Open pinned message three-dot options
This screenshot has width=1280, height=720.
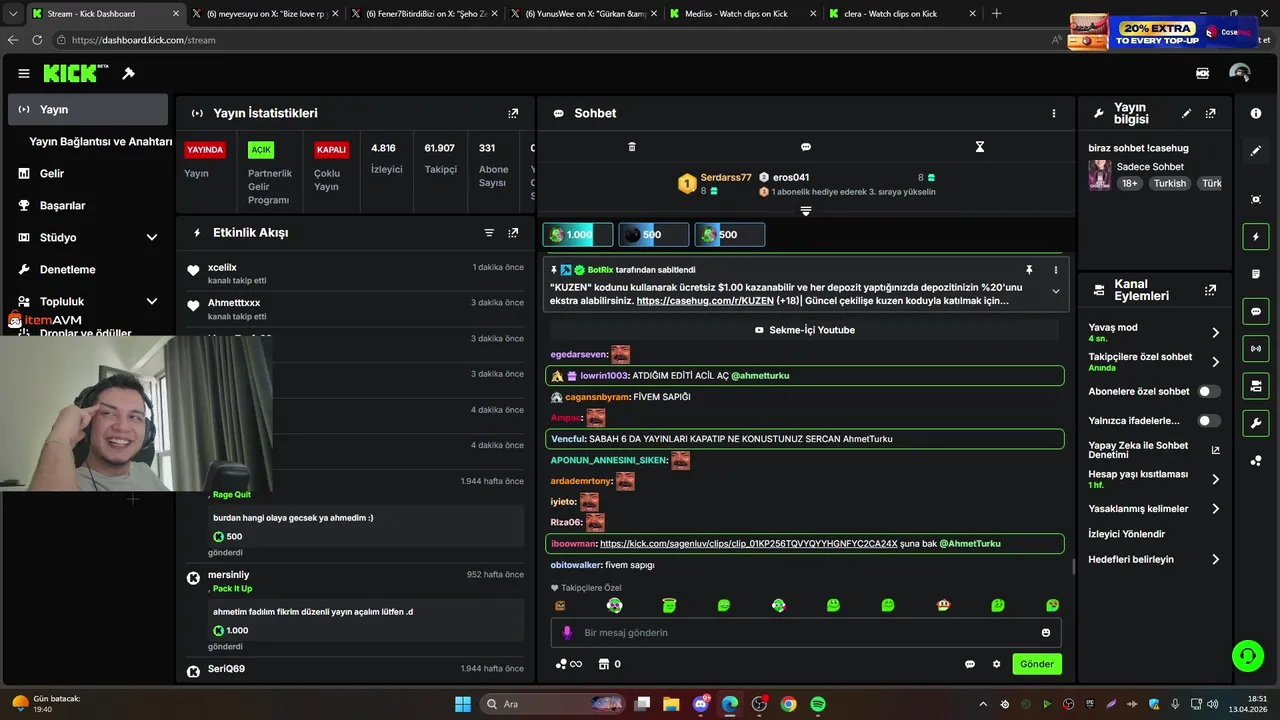[x=1055, y=270]
